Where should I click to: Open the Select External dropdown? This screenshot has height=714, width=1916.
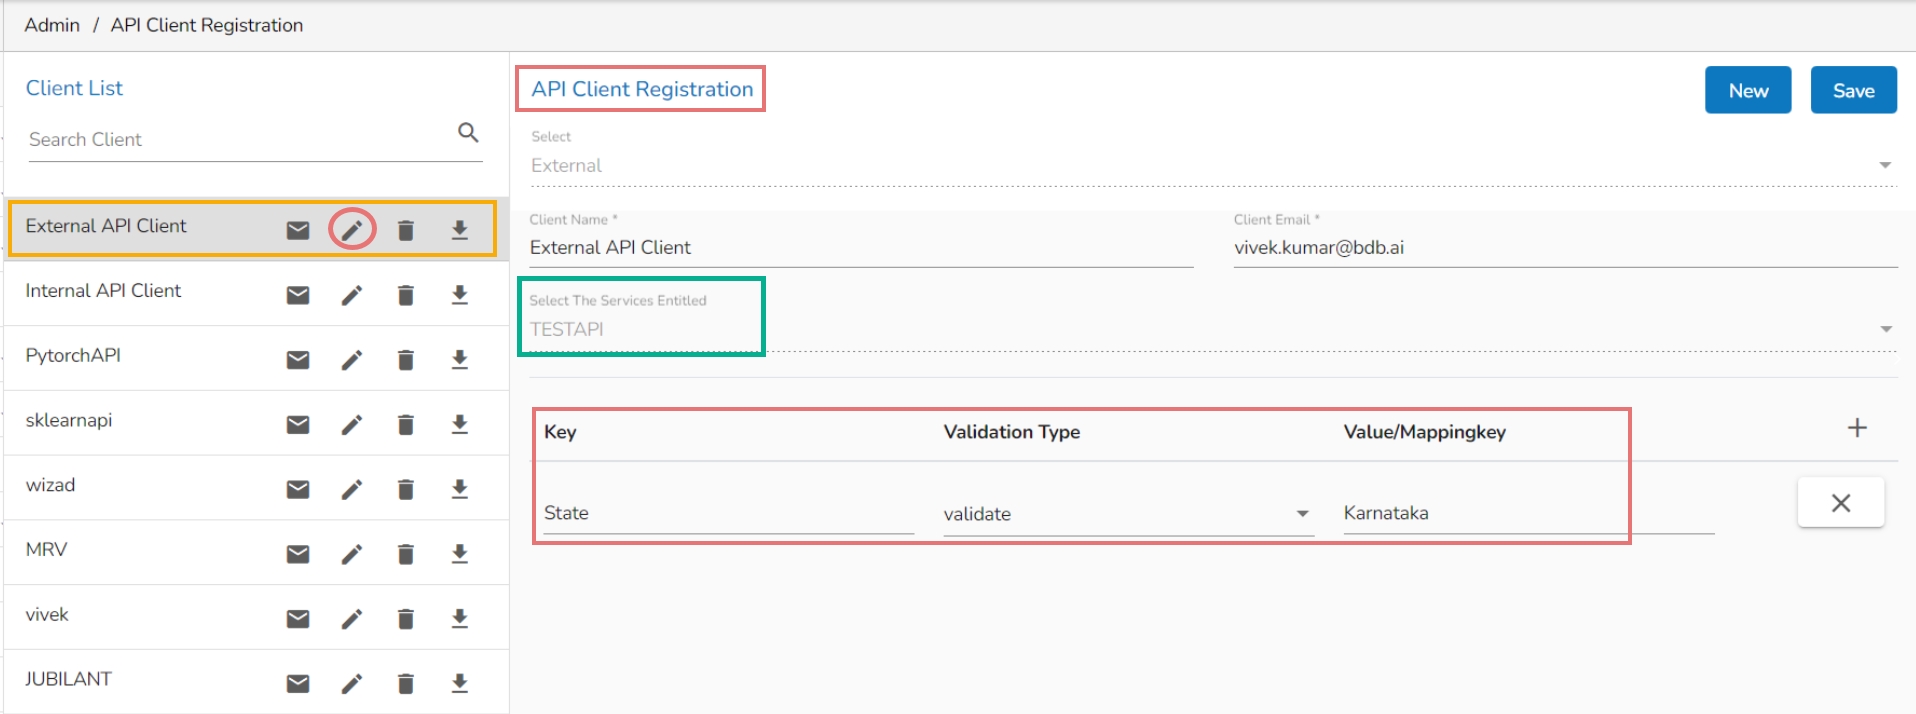(x=1884, y=165)
